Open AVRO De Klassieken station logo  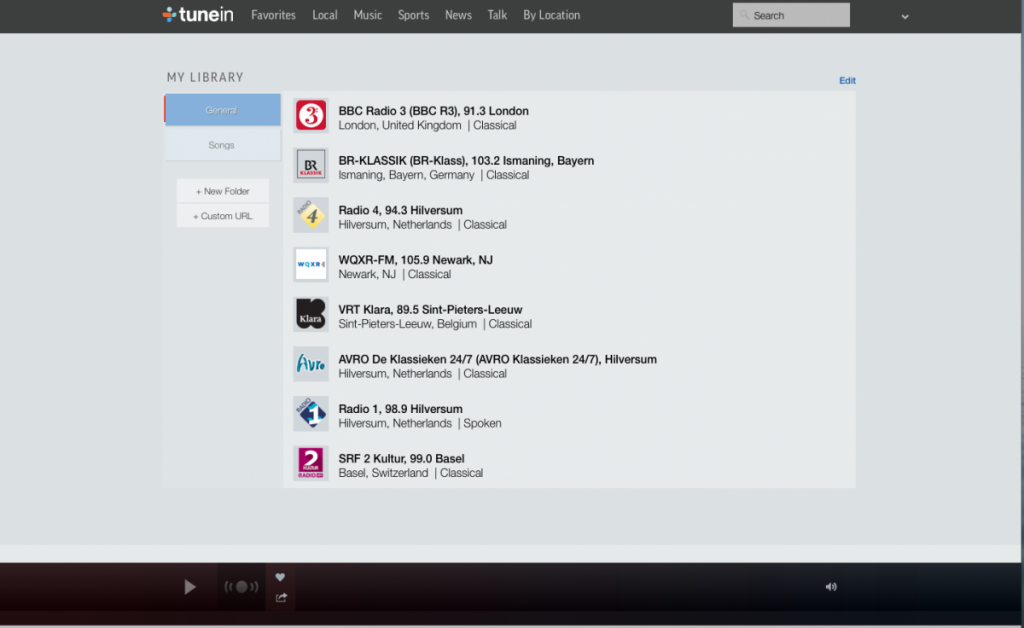pos(311,364)
